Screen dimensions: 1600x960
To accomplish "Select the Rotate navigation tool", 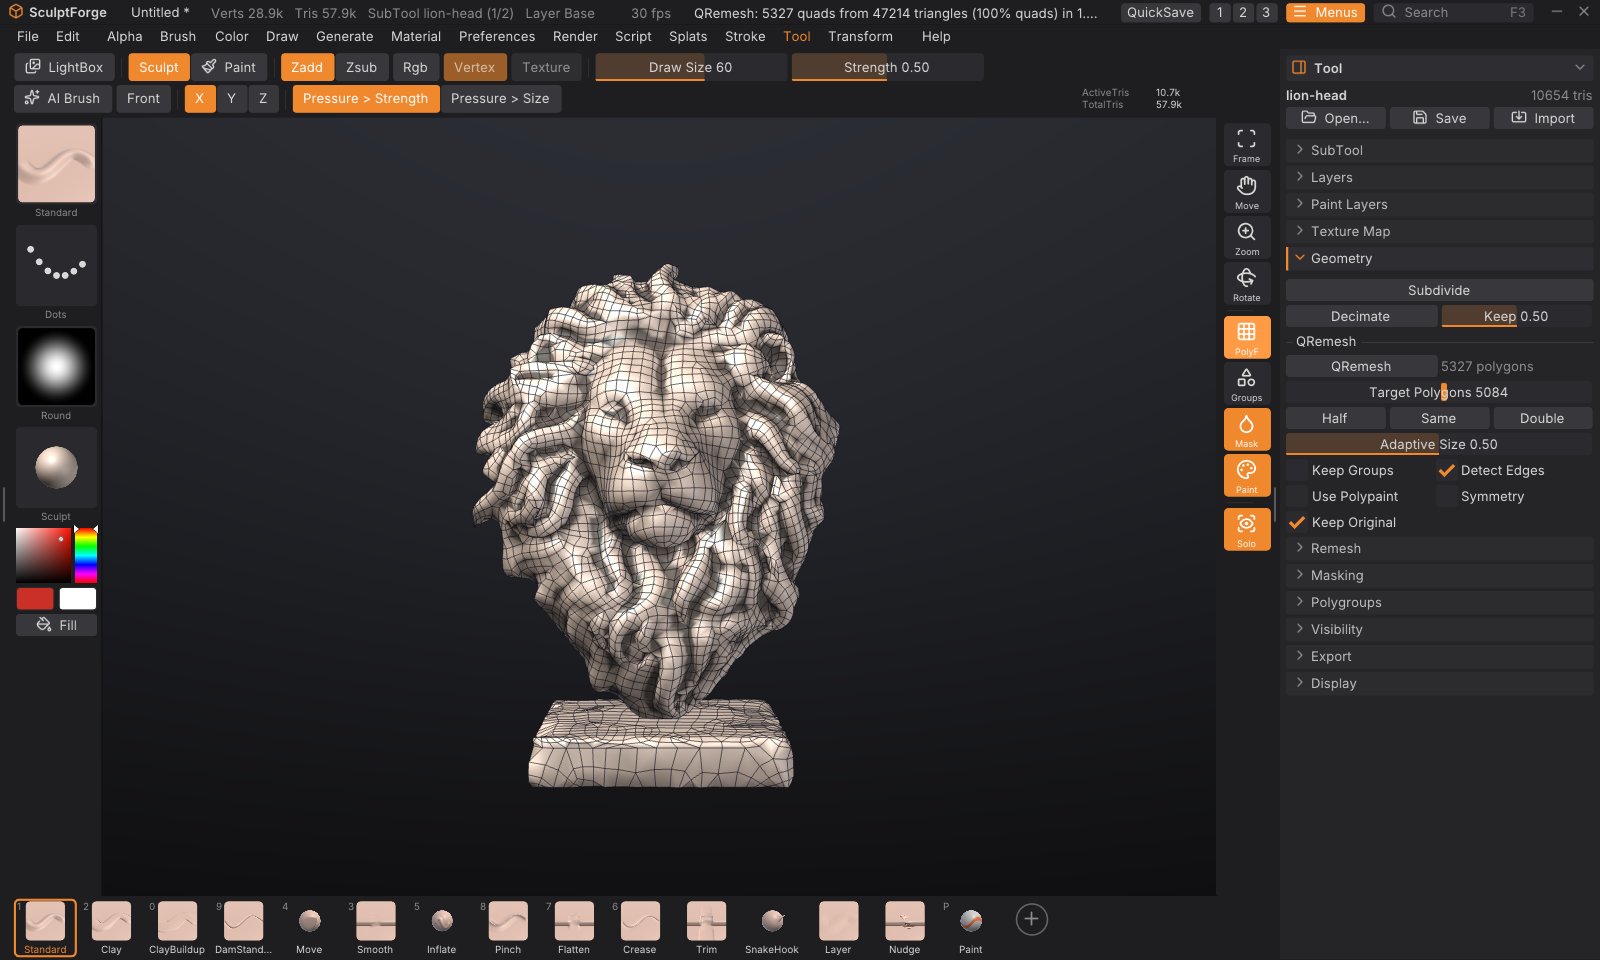I will coord(1246,284).
